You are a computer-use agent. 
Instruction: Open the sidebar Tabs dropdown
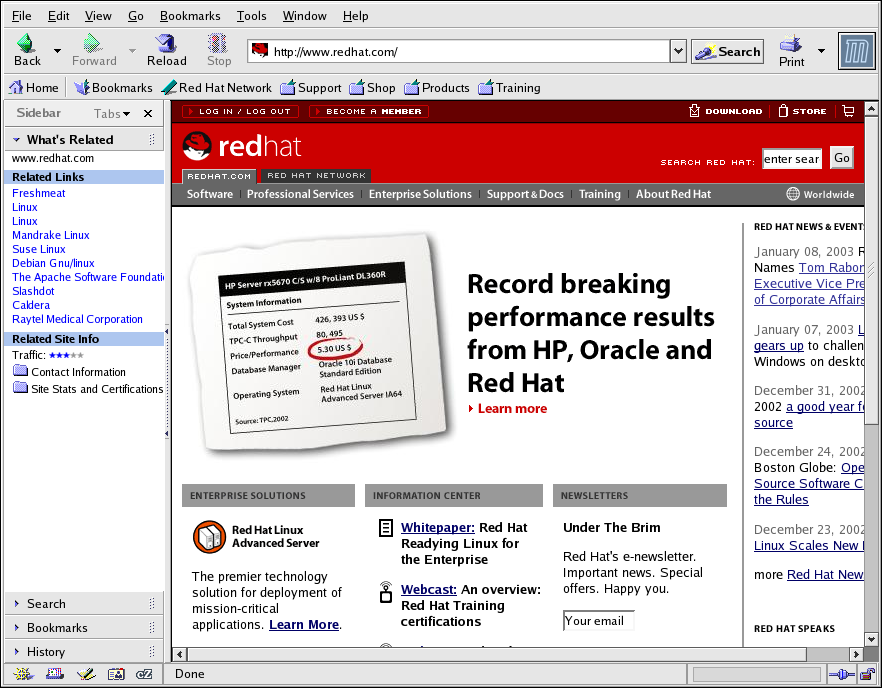coord(112,114)
